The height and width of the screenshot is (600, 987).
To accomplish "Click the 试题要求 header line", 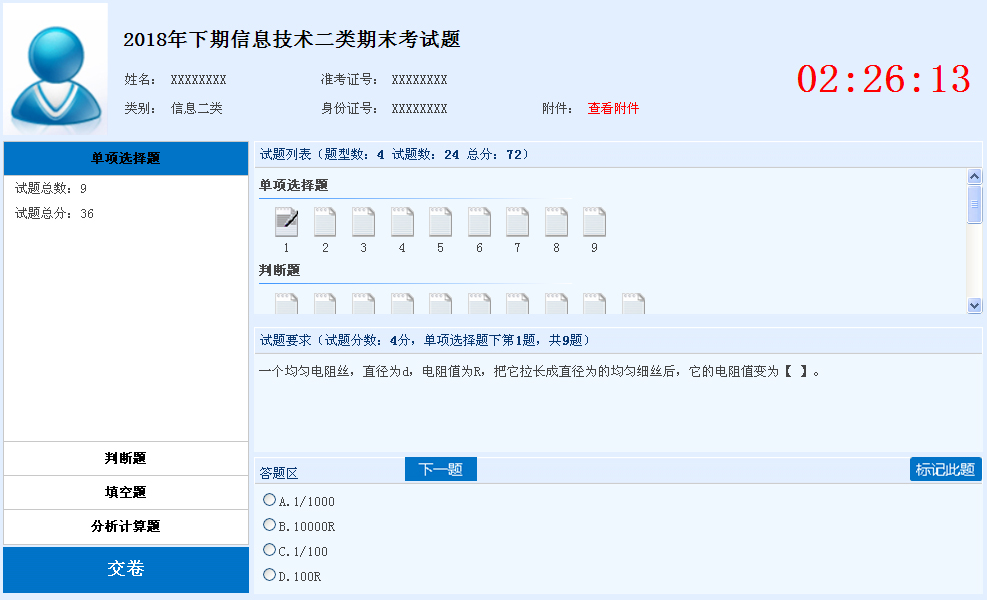I will (425, 341).
